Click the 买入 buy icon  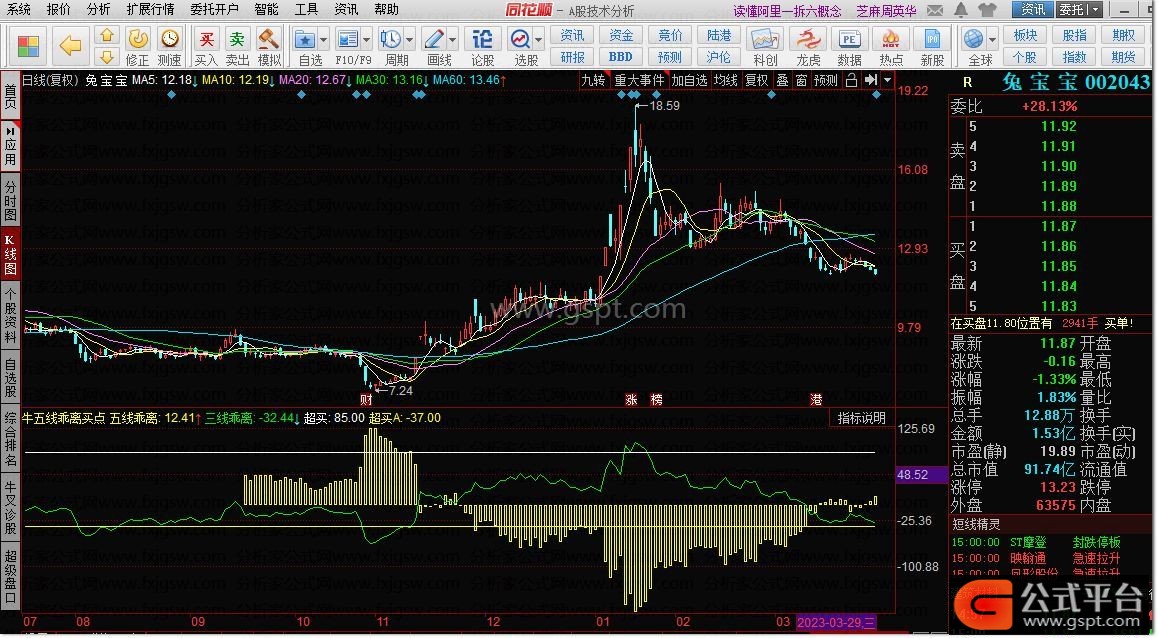[x=206, y=47]
